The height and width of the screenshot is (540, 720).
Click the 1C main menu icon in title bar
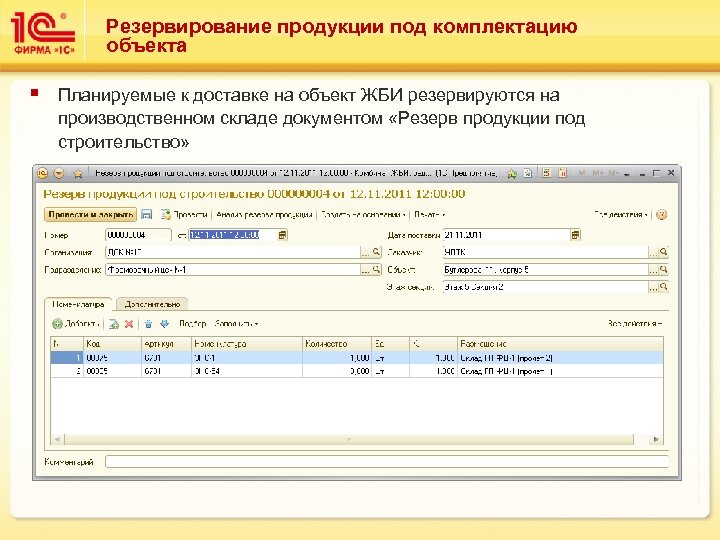point(42,173)
